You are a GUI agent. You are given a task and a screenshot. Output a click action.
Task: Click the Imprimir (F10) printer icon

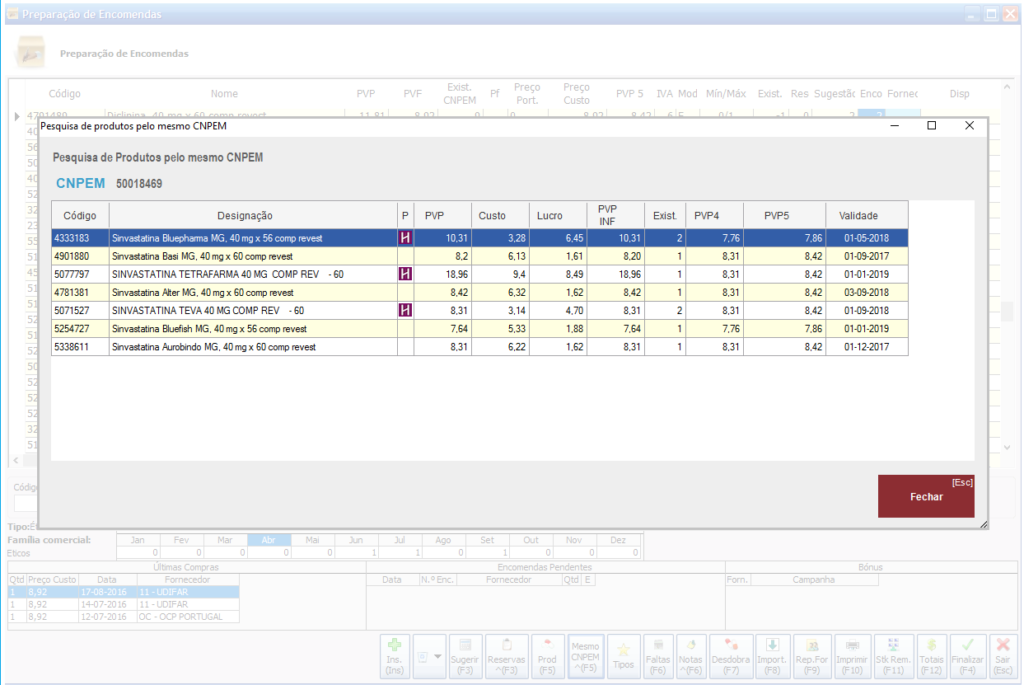point(852,656)
